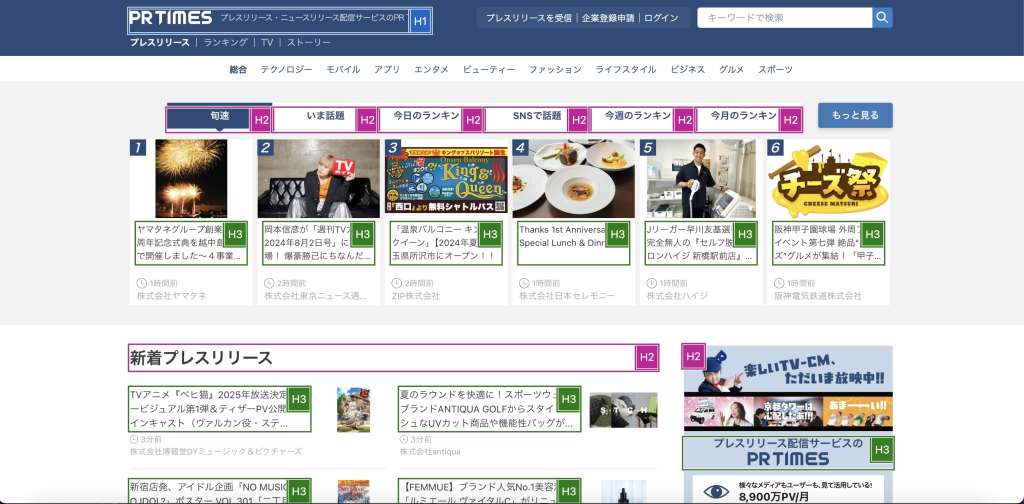Viewport: 1024px width, 504px height.
Task: Select the エンタメ category
Action: point(431,69)
